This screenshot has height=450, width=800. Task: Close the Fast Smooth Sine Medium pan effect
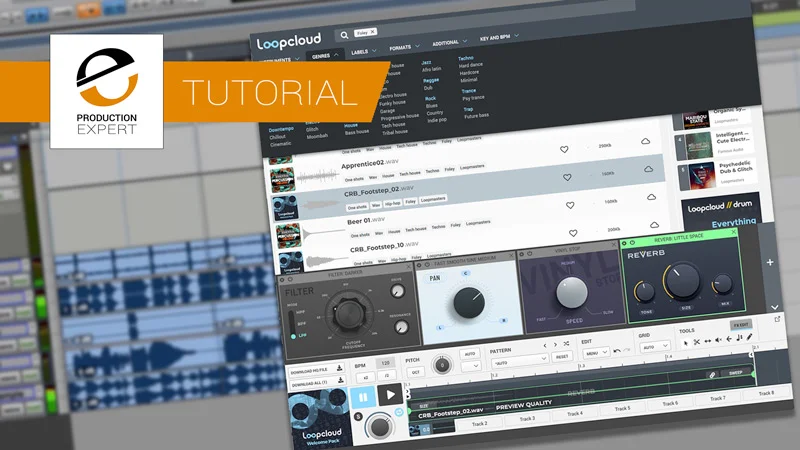[x=511, y=255]
